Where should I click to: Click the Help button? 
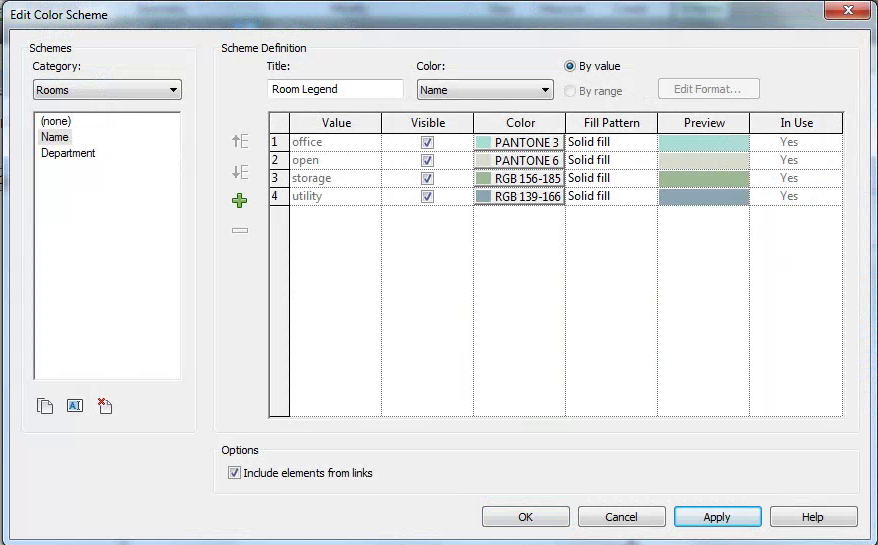pos(813,516)
